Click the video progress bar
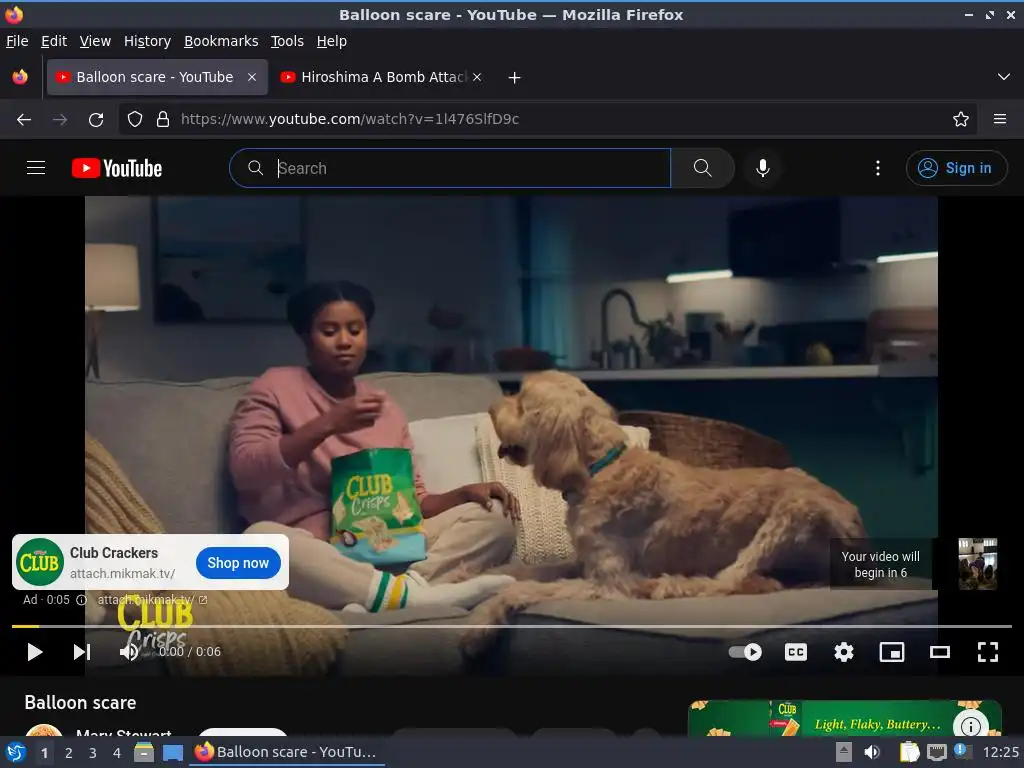 click(511, 626)
